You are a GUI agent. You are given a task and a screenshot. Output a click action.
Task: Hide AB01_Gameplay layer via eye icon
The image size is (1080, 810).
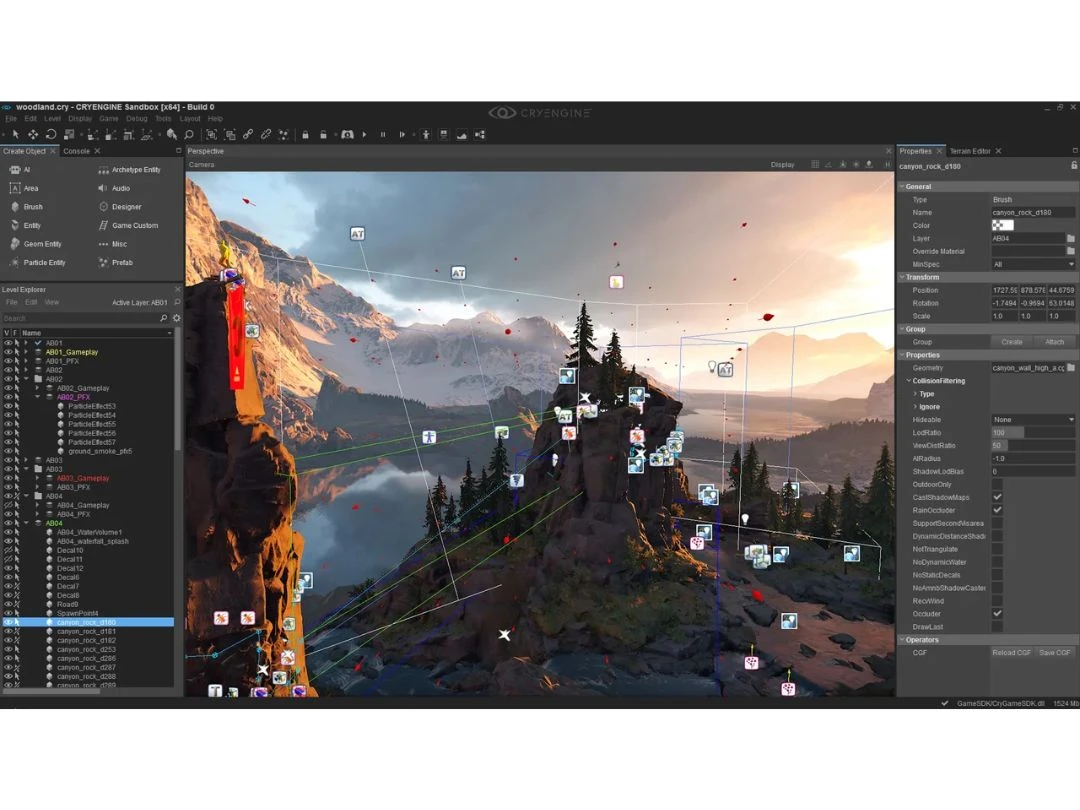(x=8, y=352)
